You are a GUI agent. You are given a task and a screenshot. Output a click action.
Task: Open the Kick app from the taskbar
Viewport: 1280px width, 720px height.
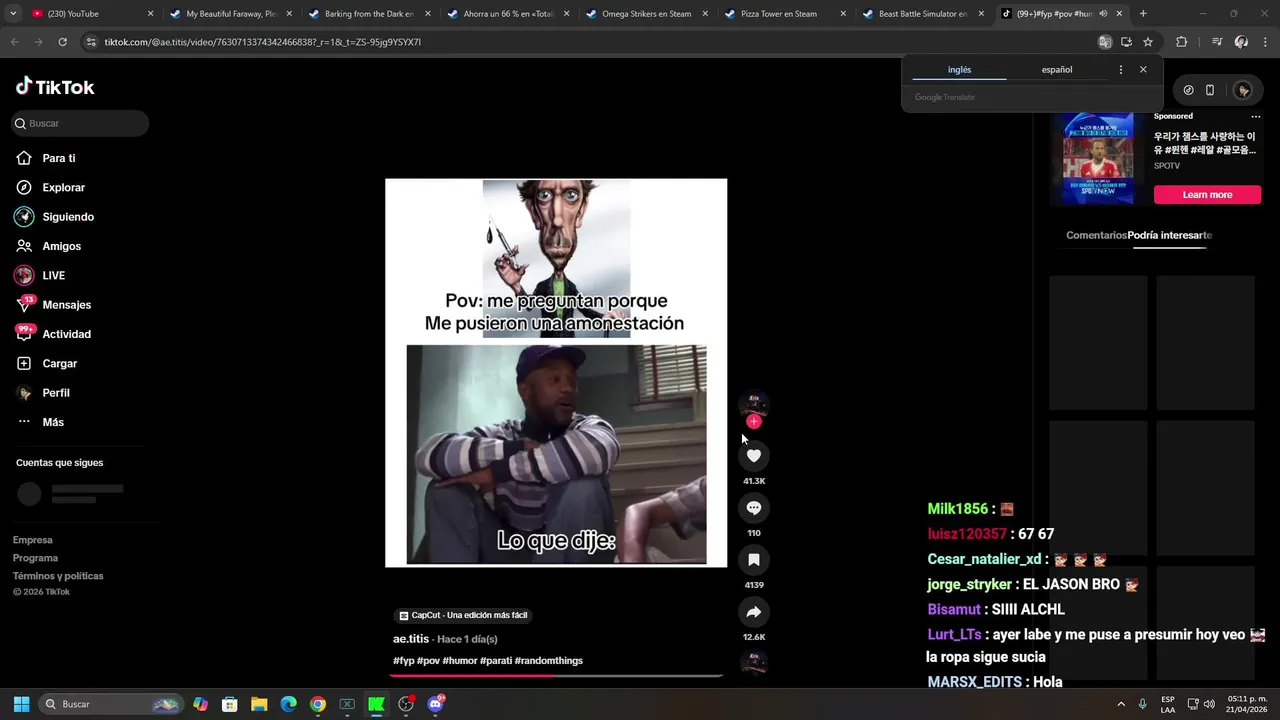(376, 704)
